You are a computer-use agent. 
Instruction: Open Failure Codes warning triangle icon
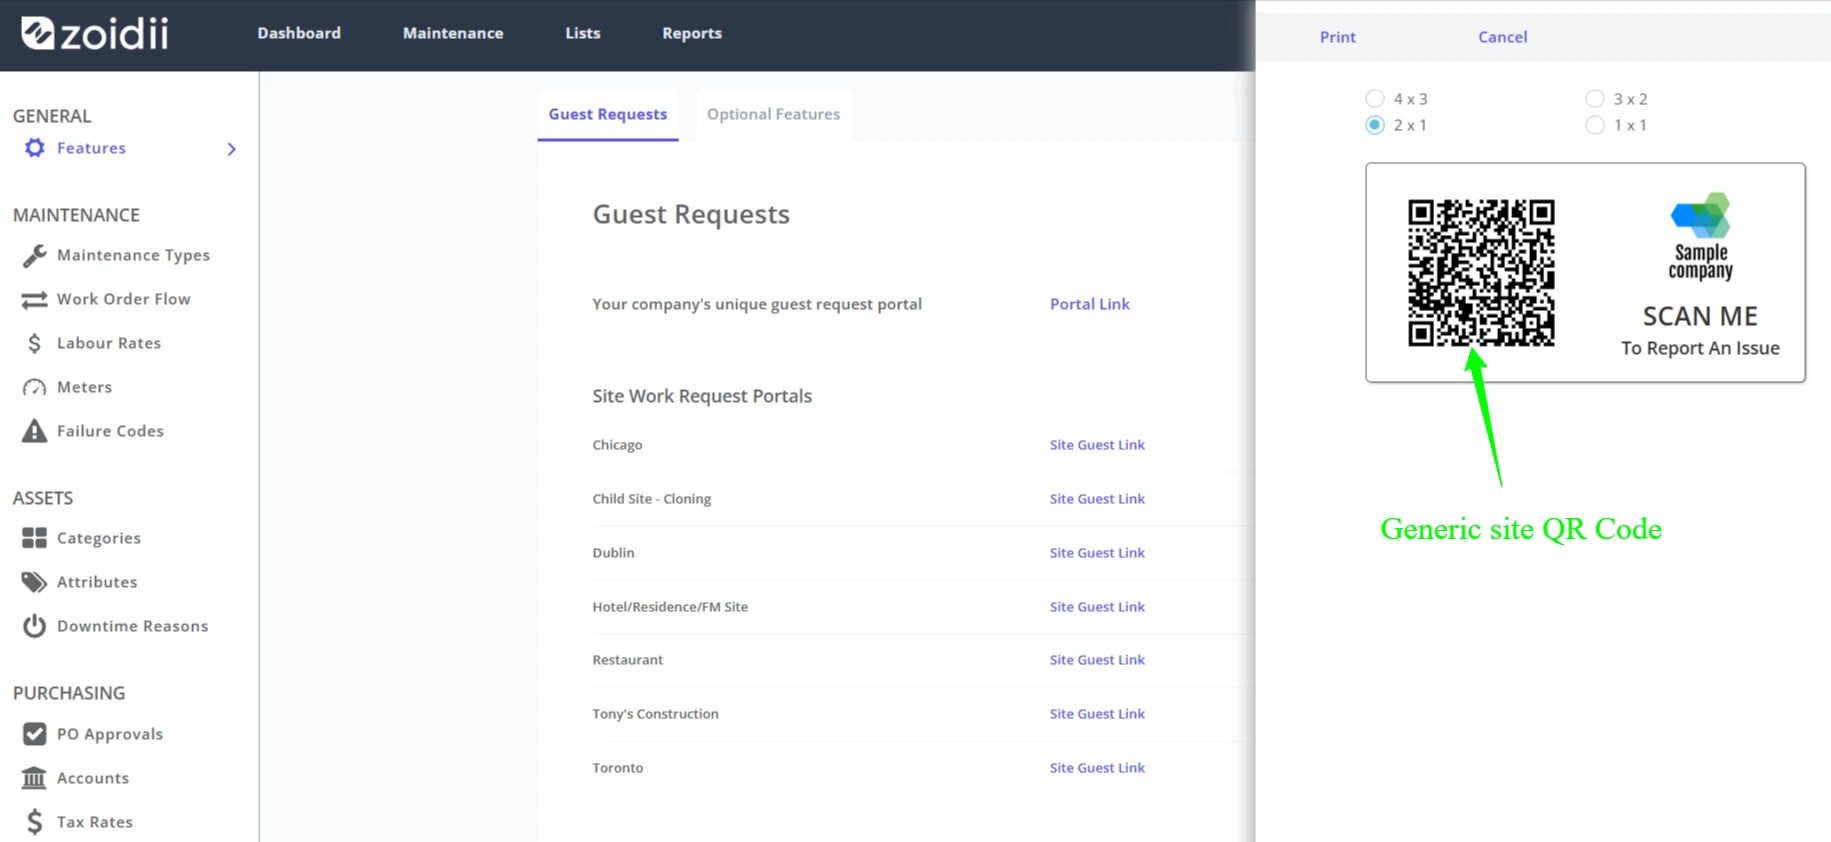coord(35,431)
